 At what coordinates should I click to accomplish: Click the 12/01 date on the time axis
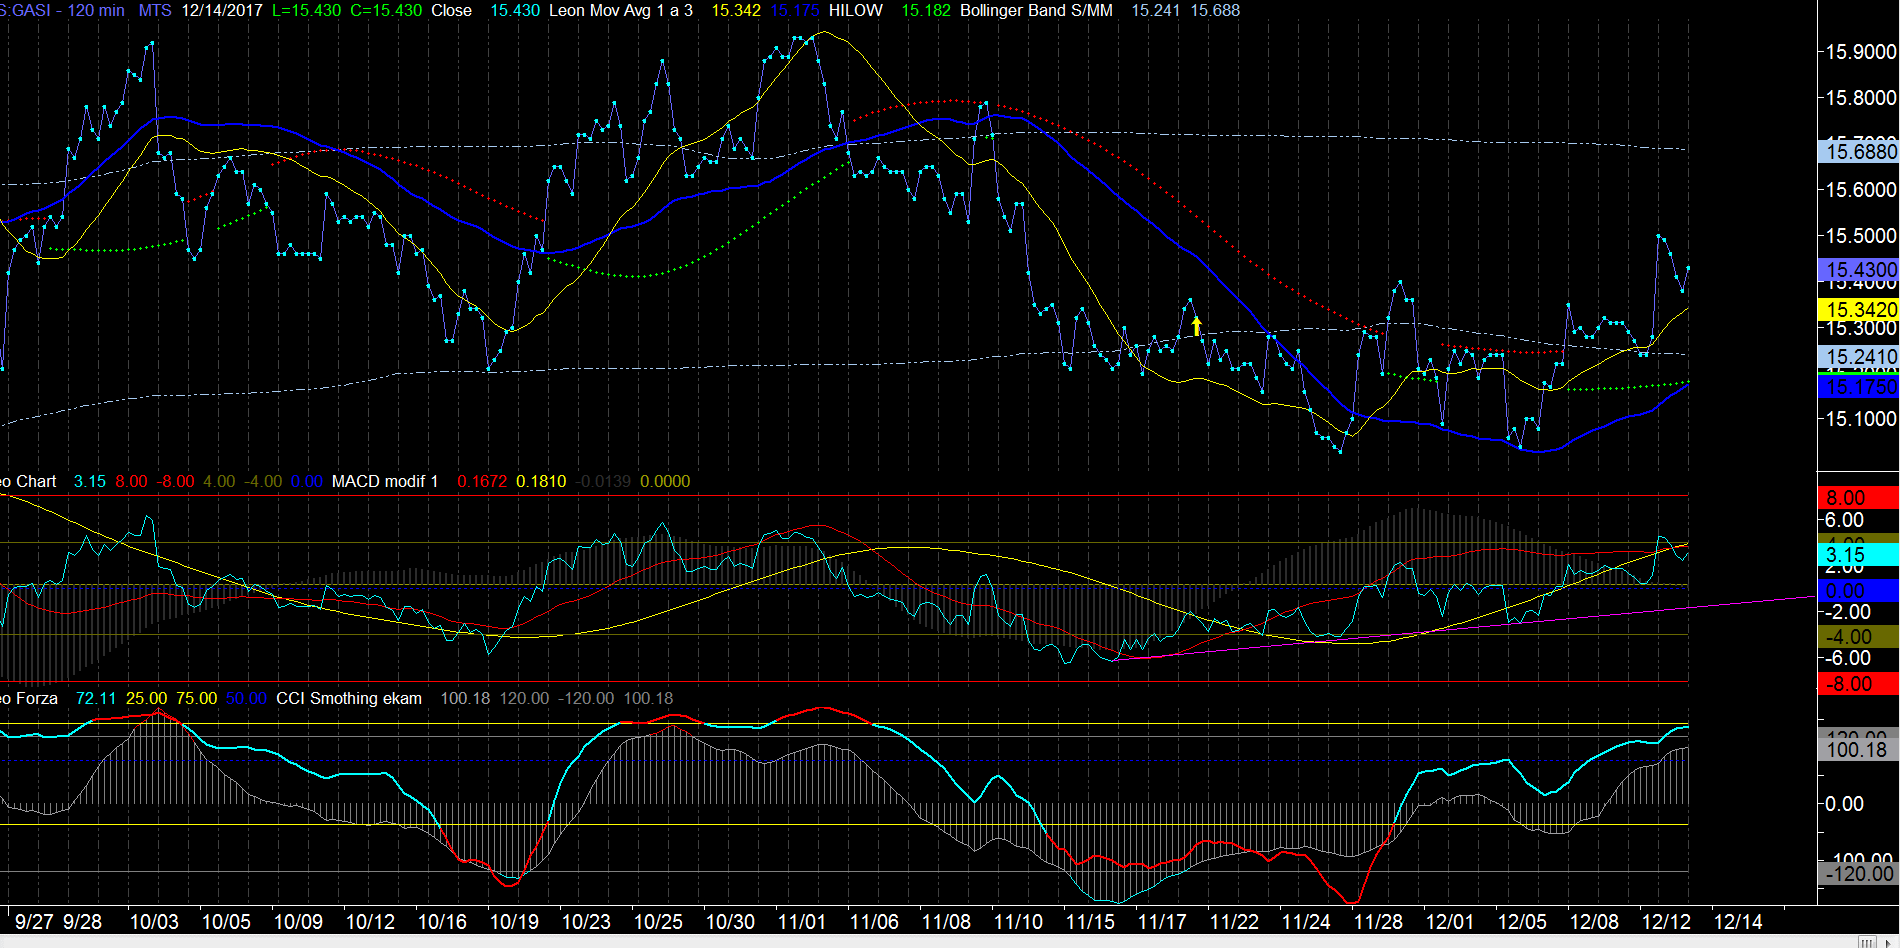tap(1450, 922)
